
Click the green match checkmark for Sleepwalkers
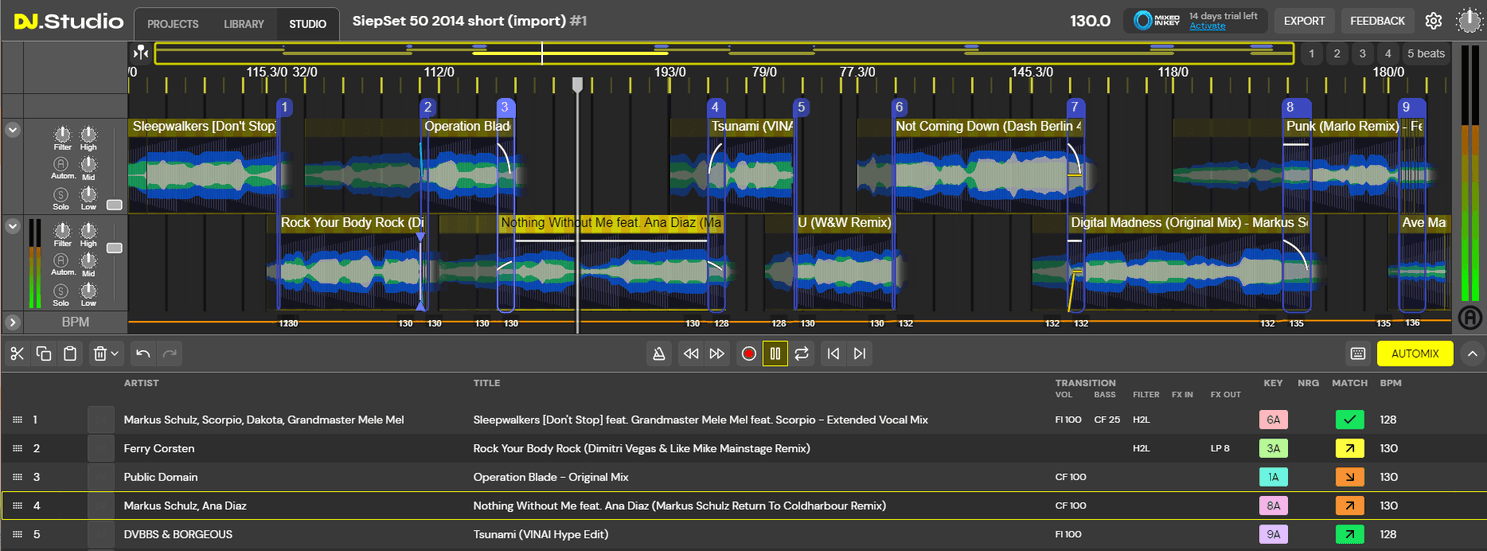(1350, 420)
